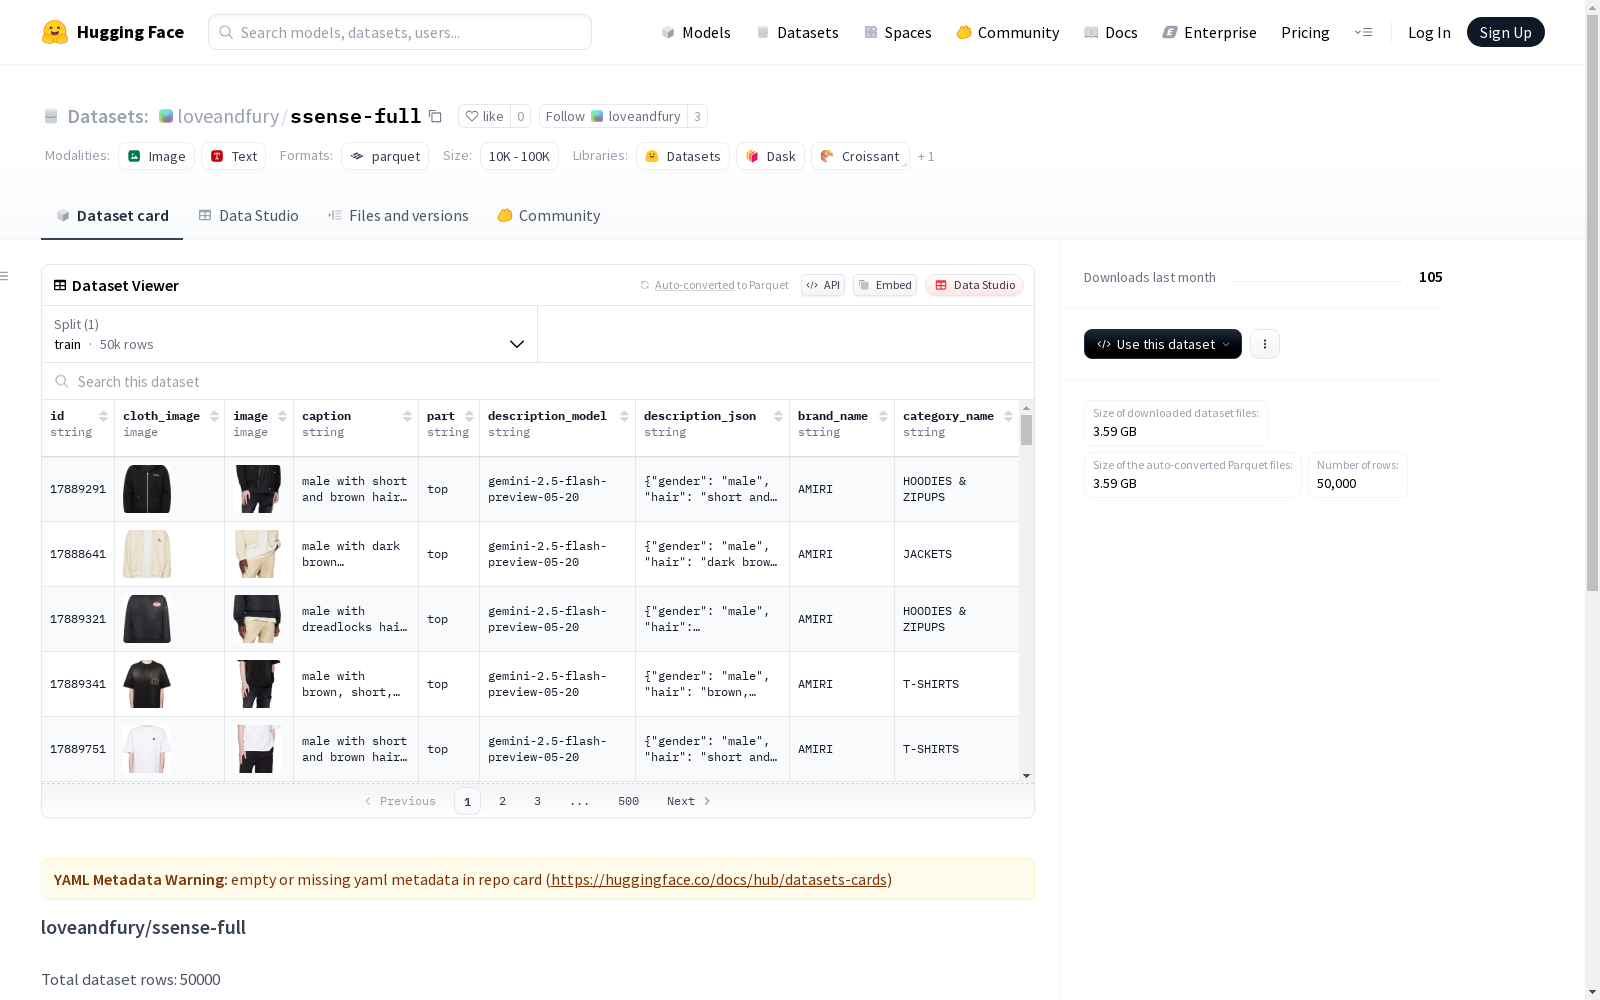
Task: Click the Hugging Face logo icon
Action: (55, 32)
